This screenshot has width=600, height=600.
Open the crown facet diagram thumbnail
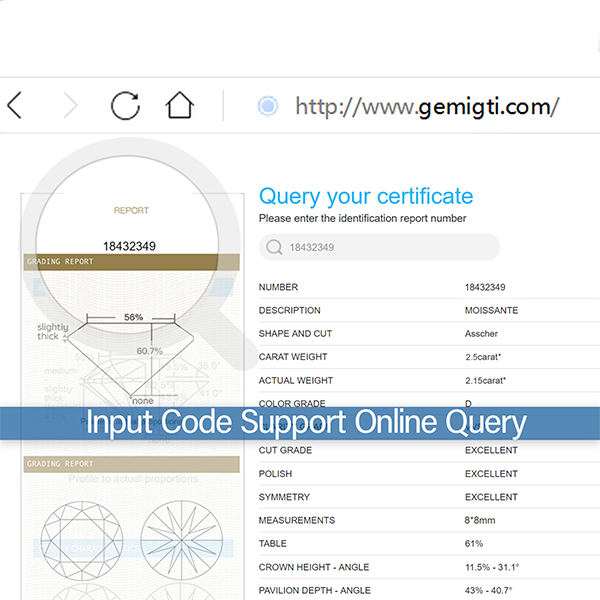[x=82, y=541]
